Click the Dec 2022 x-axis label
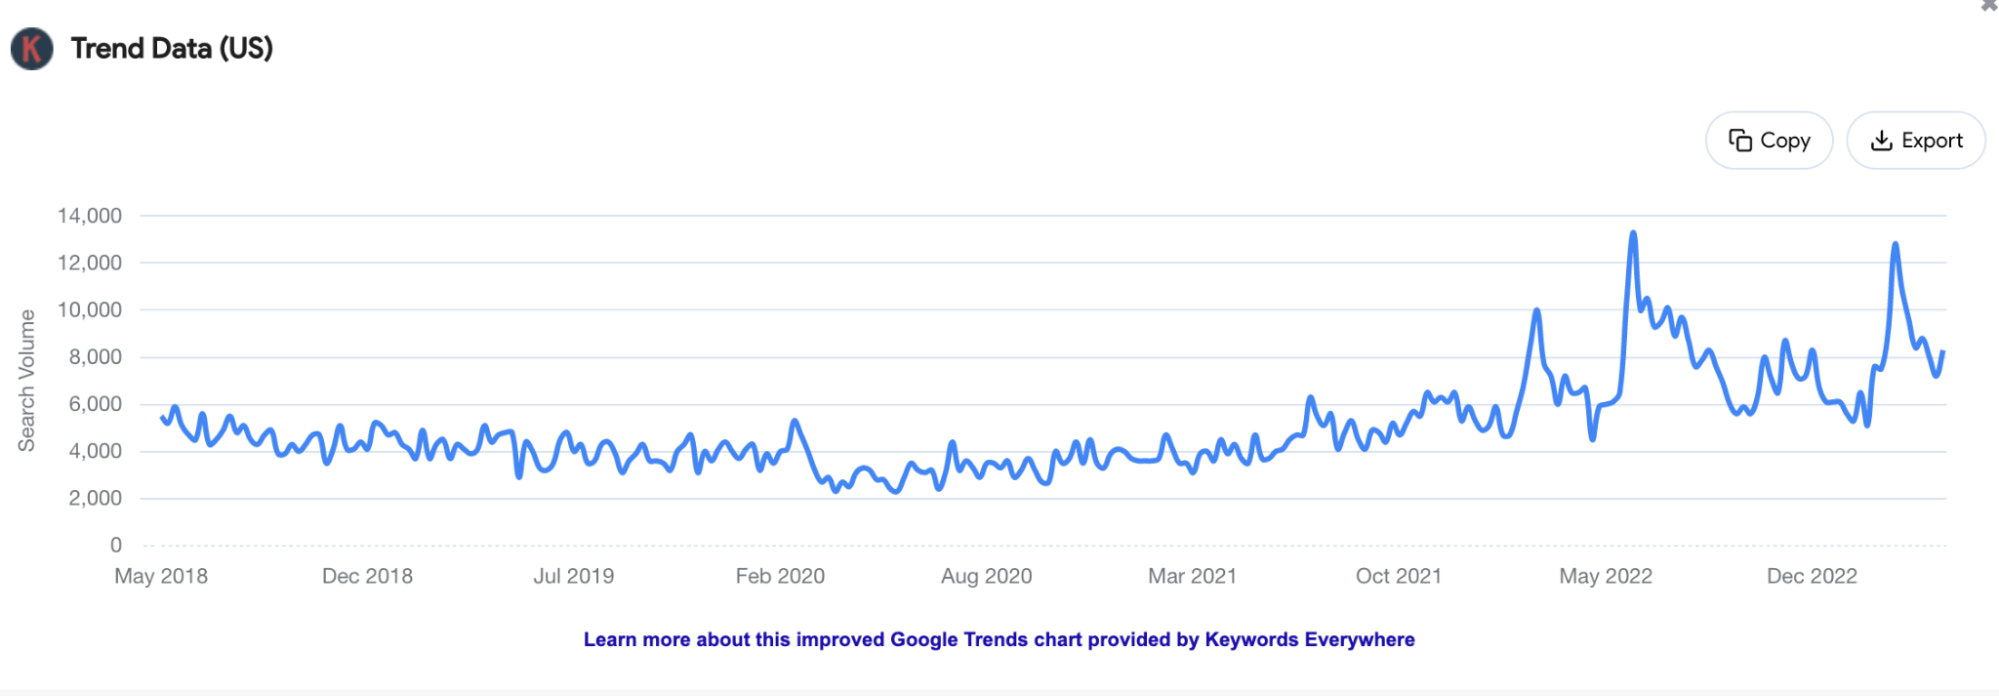1999x696 pixels. [1811, 576]
